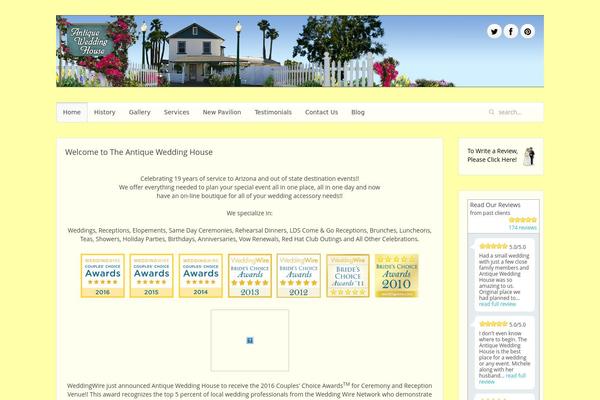Open the Facebook social icon
The width and height of the screenshot is (600, 400).
coord(511,31)
